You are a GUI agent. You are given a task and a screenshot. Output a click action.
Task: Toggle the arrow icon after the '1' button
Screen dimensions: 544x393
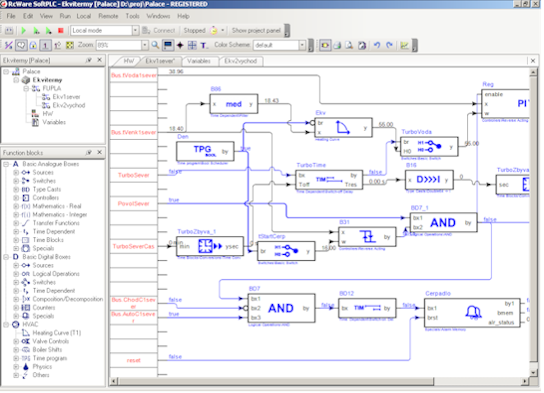58,45
